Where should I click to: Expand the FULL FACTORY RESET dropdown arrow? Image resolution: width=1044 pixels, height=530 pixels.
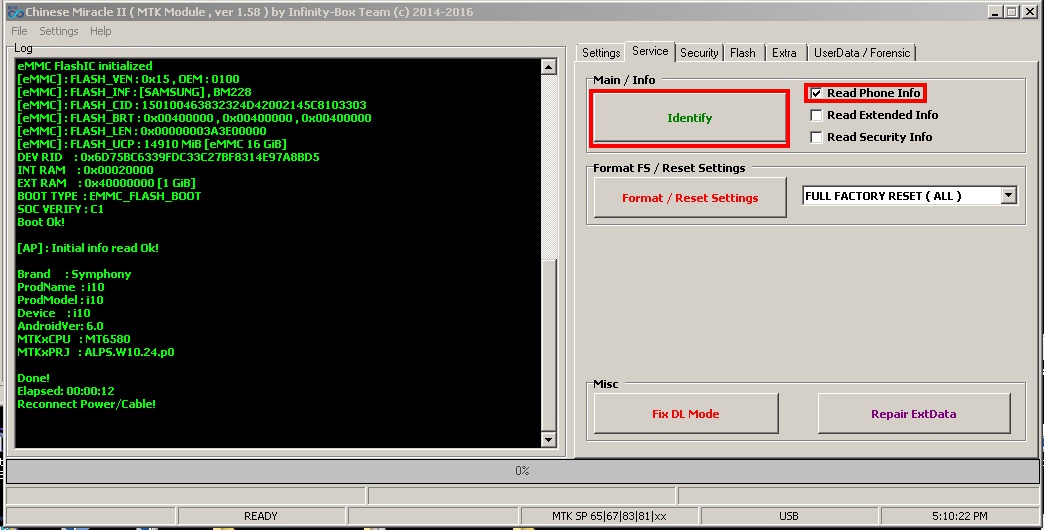click(1009, 196)
